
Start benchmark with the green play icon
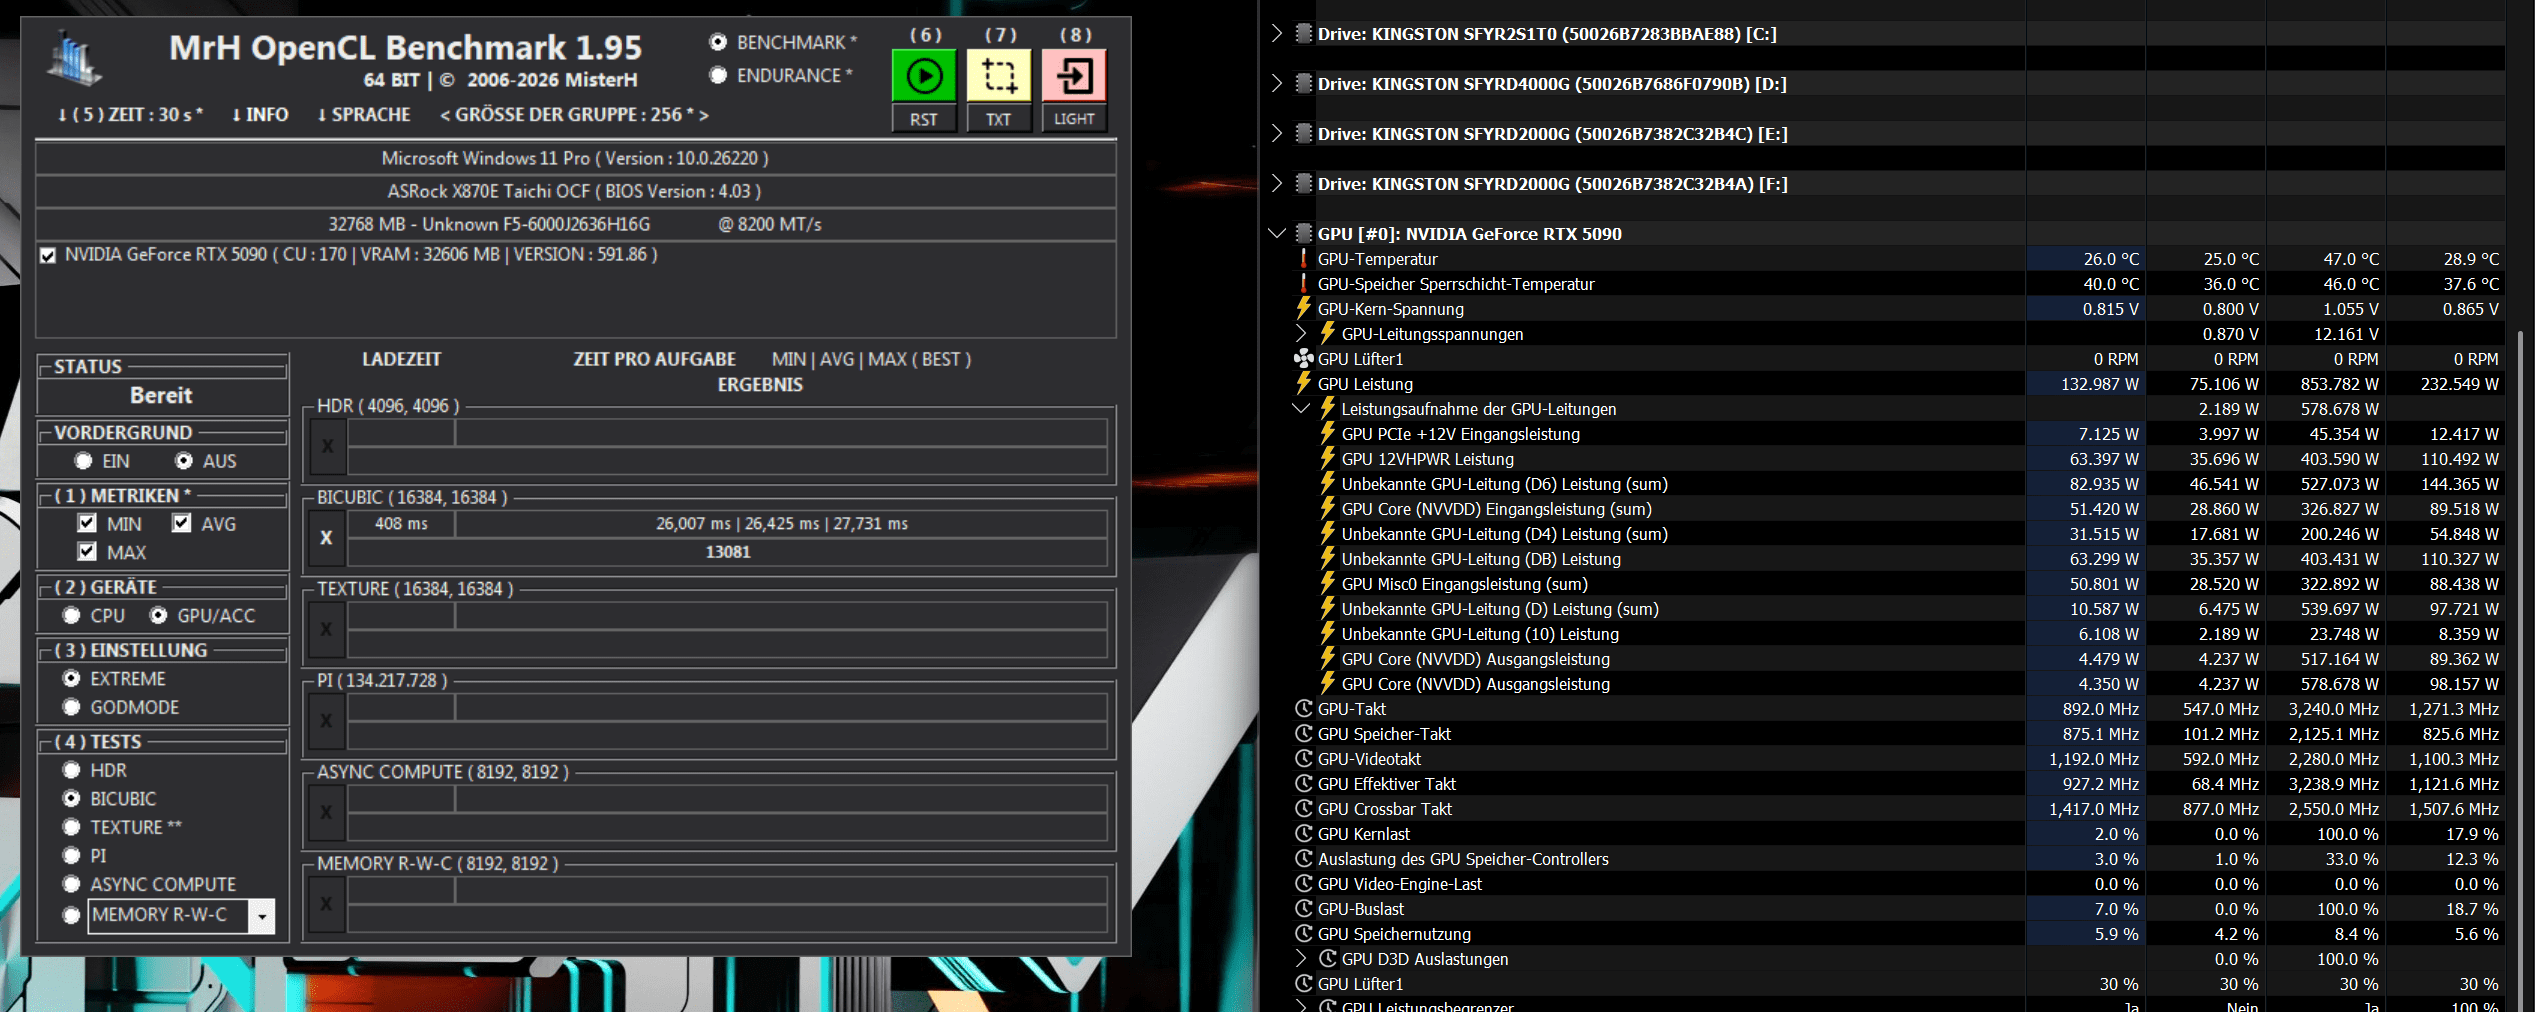coord(924,75)
